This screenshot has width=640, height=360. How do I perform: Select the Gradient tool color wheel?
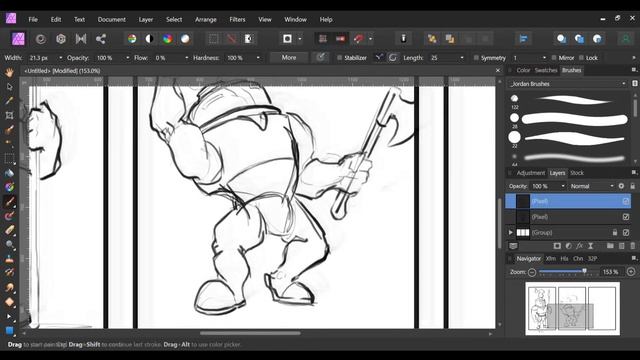coord(9,187)
